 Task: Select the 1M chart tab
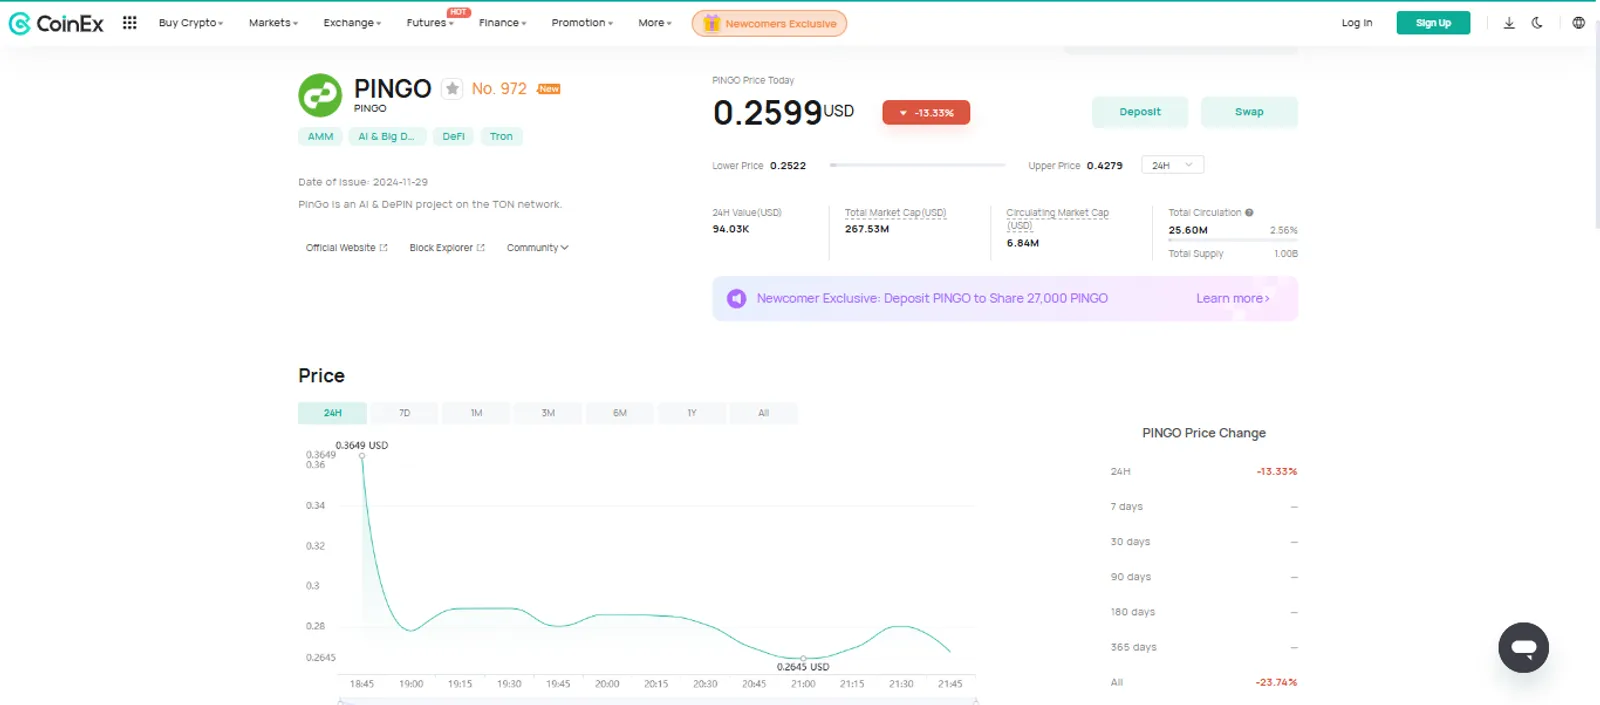click(x=476, y=413)
